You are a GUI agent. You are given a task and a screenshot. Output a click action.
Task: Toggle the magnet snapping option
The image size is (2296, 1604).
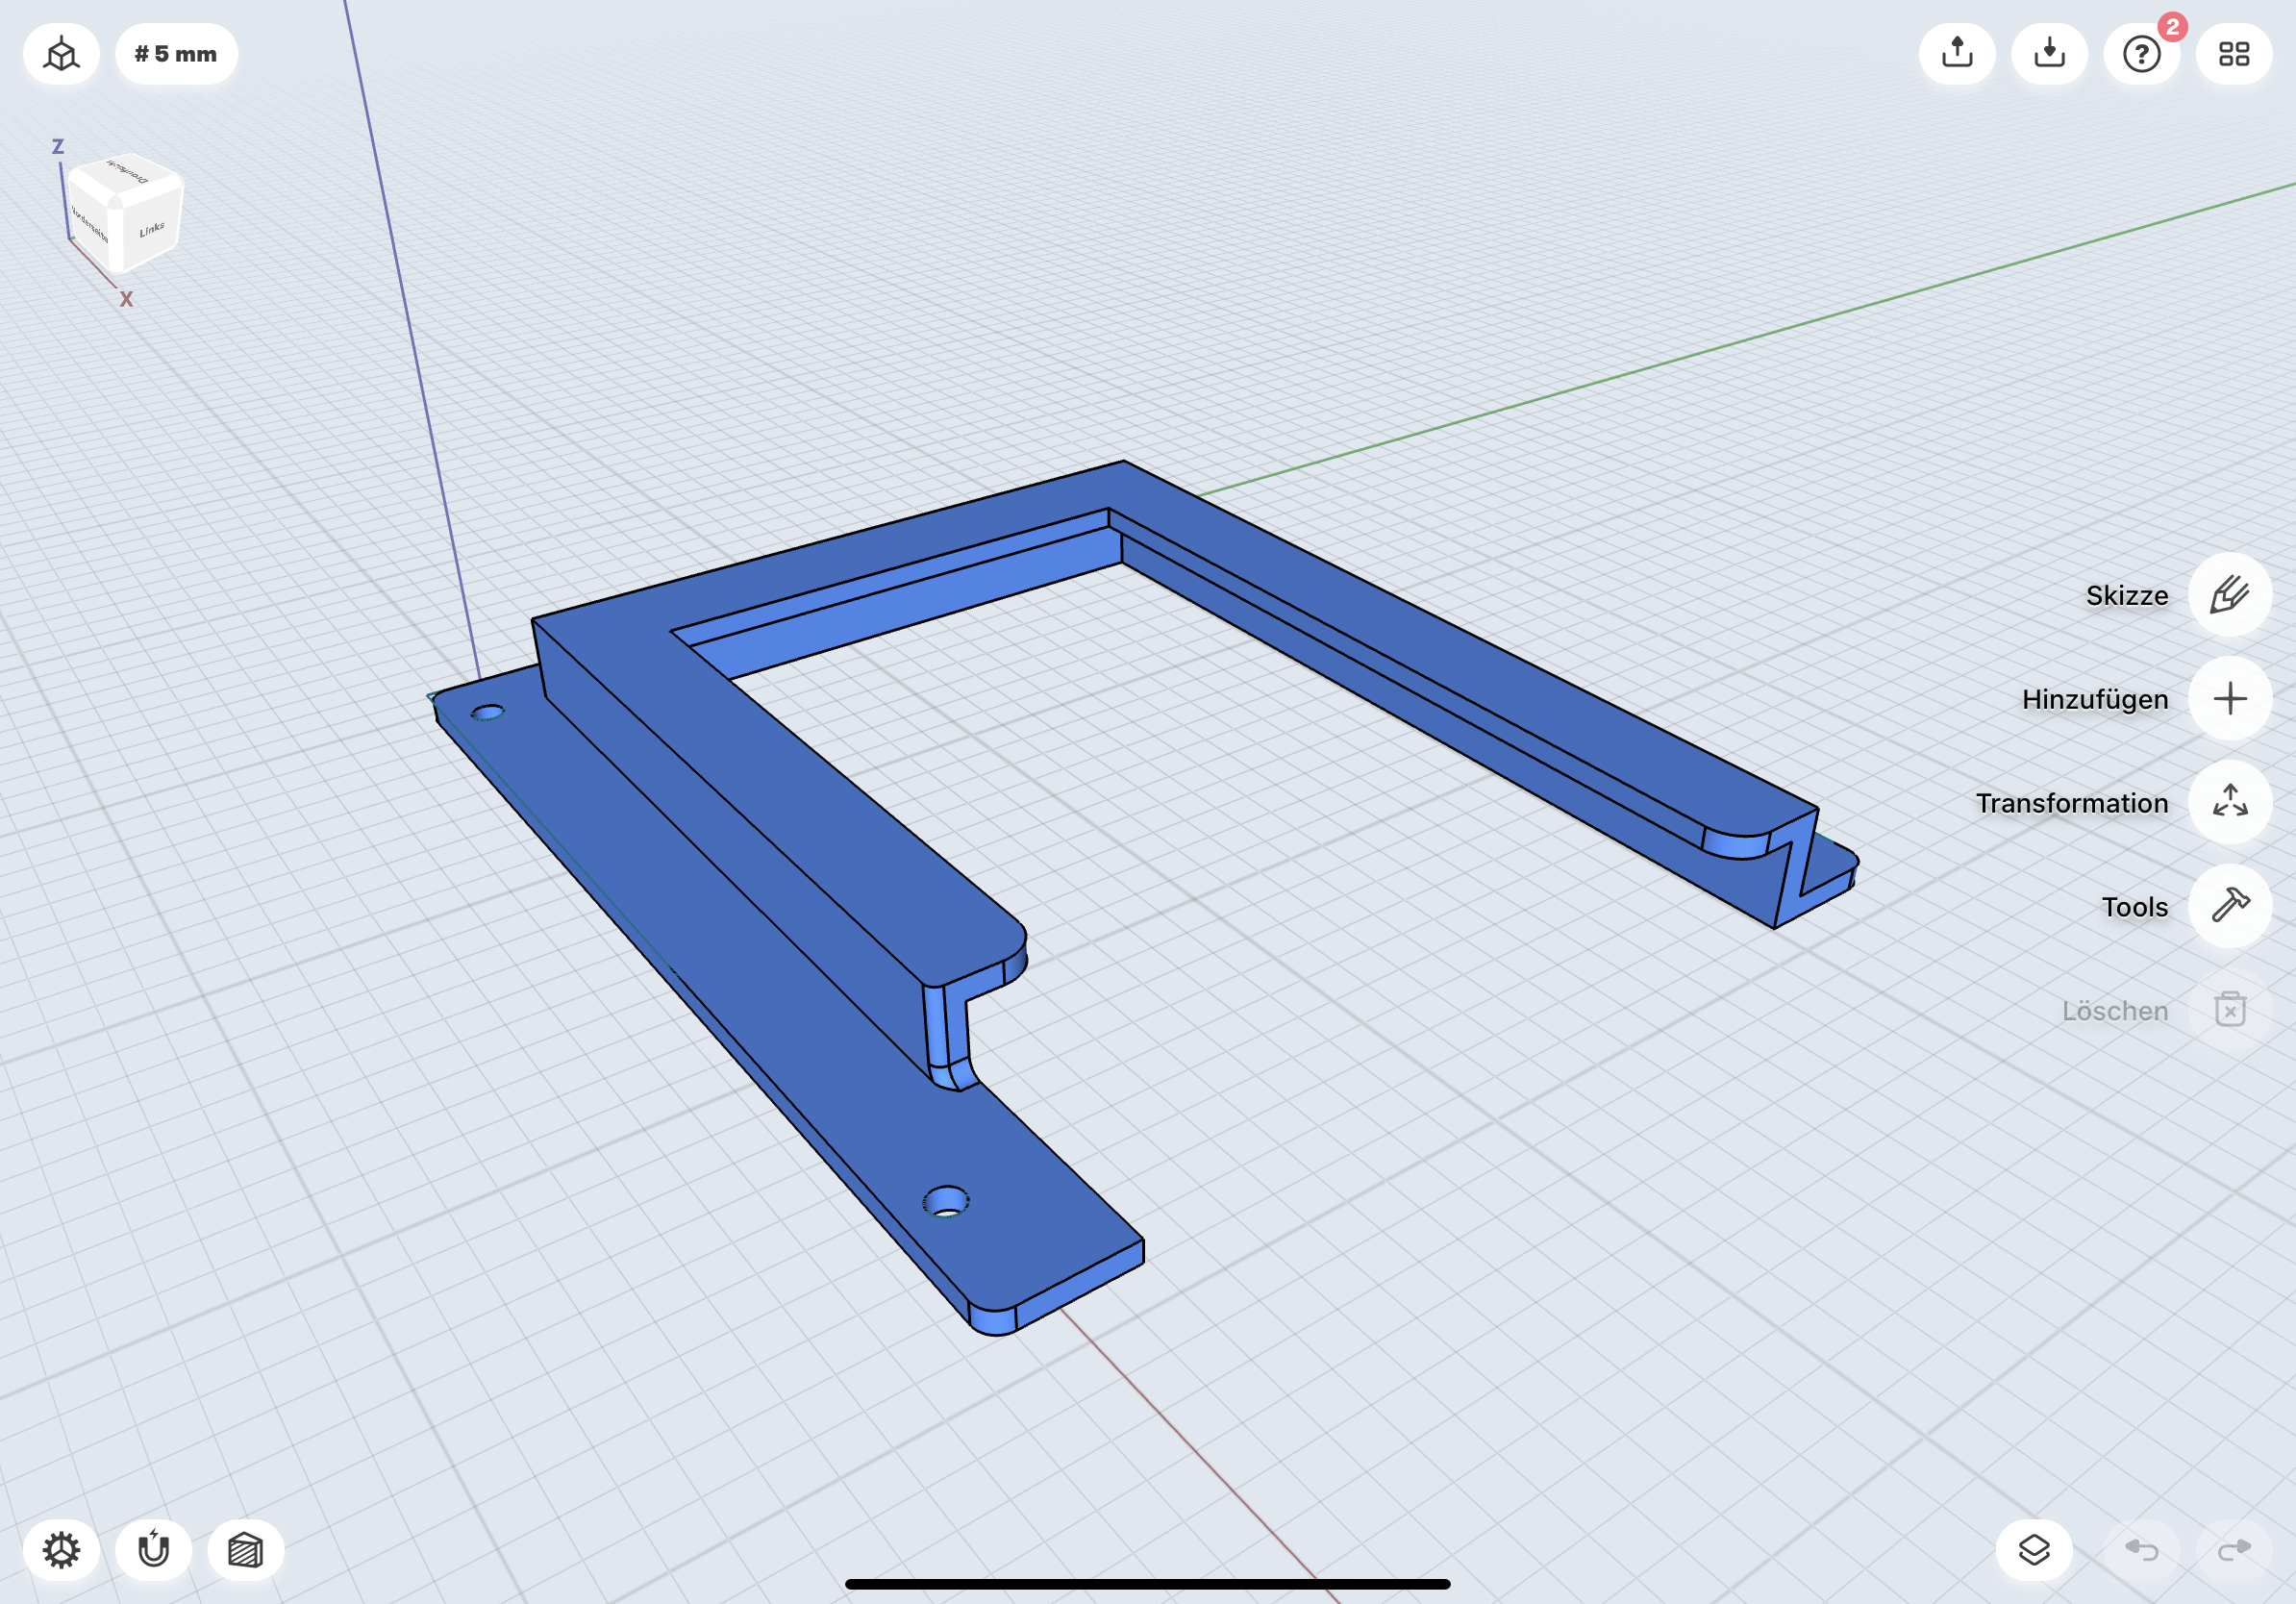tap(153, 1550)
